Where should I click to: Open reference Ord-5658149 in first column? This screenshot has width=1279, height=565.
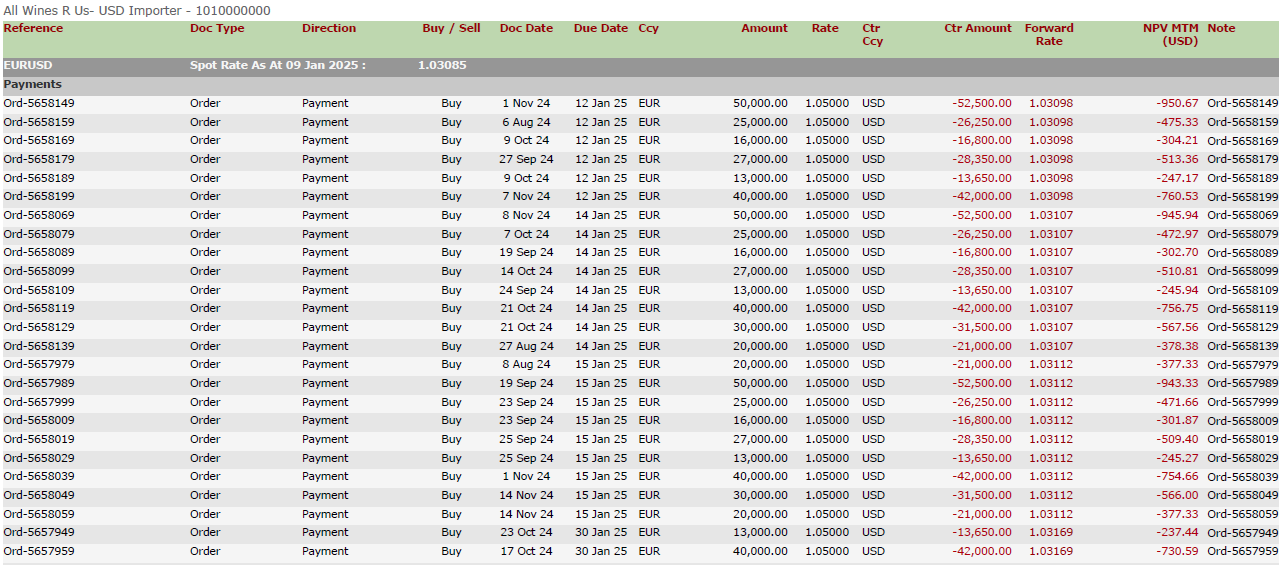click(39, 103)
